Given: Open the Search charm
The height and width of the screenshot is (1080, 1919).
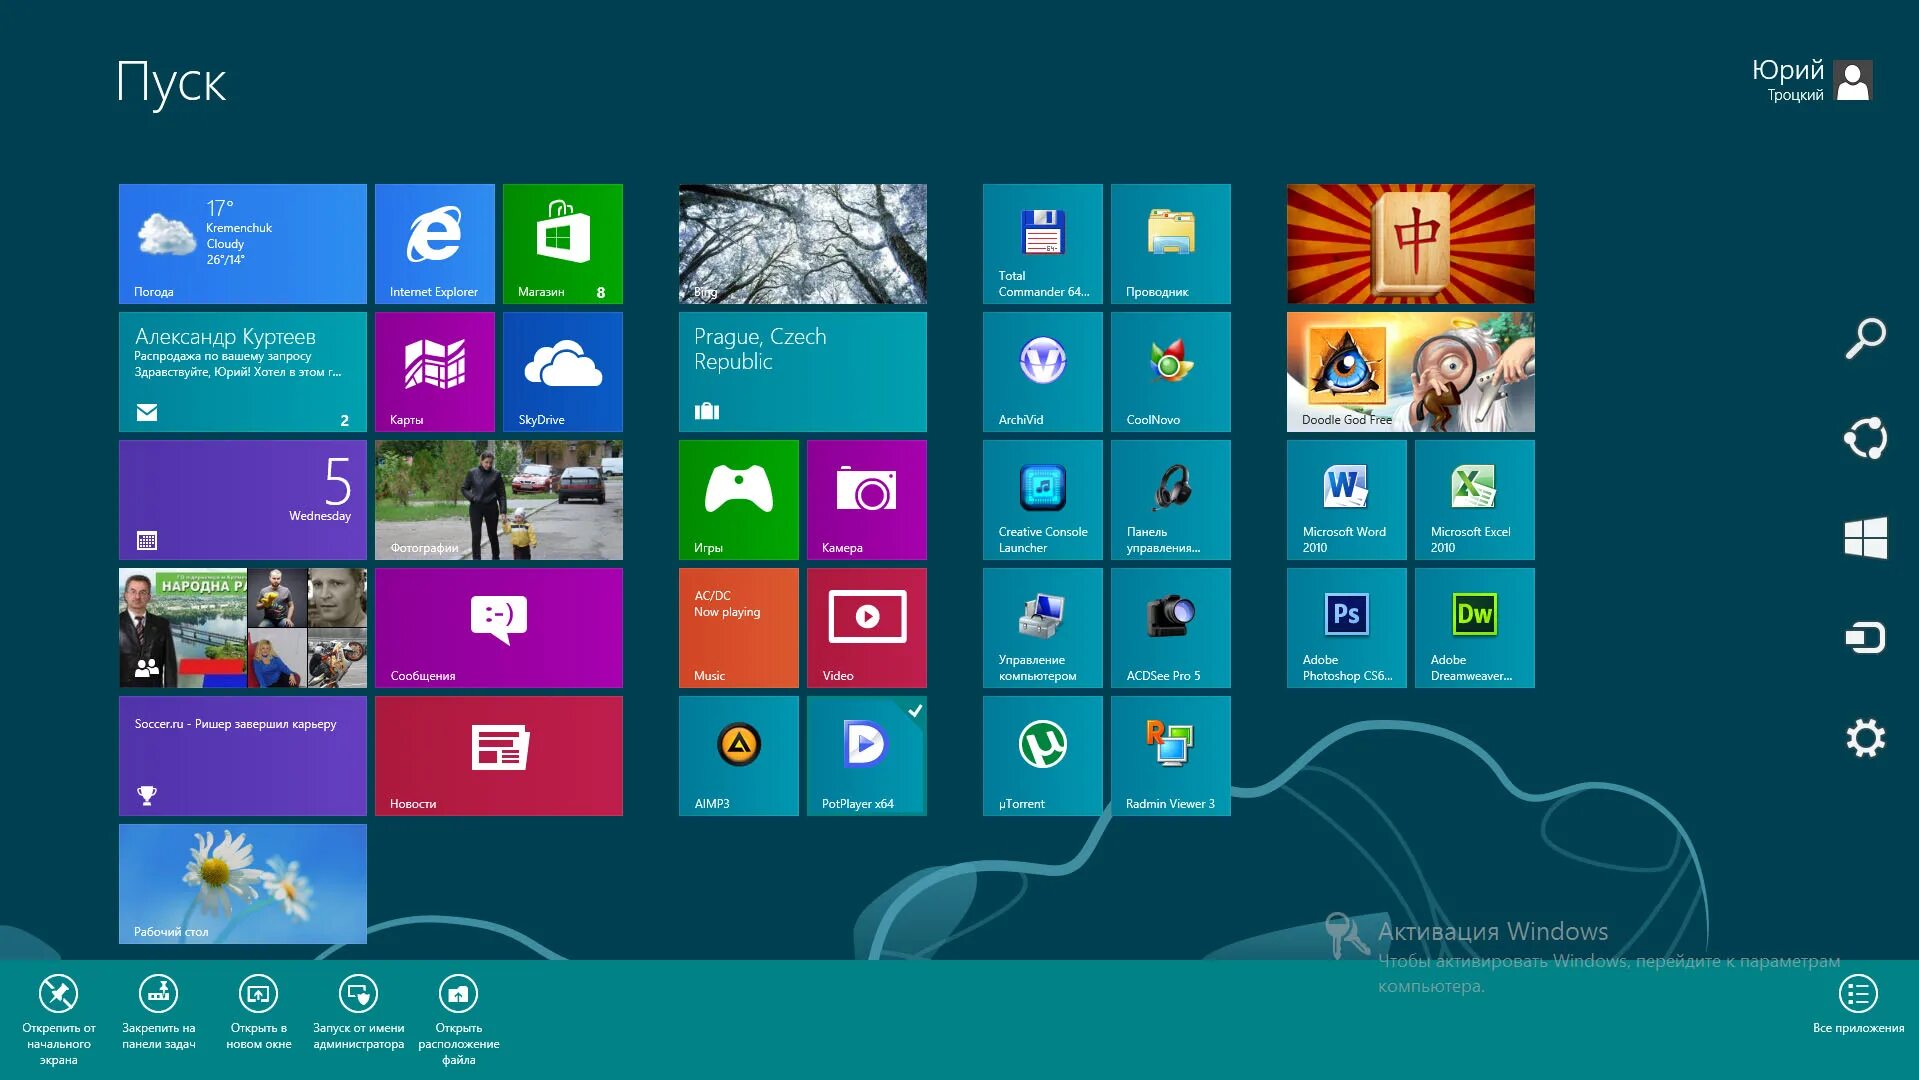Looking at the screenshot, I should pyautogui.click(x=1865, y=339).
